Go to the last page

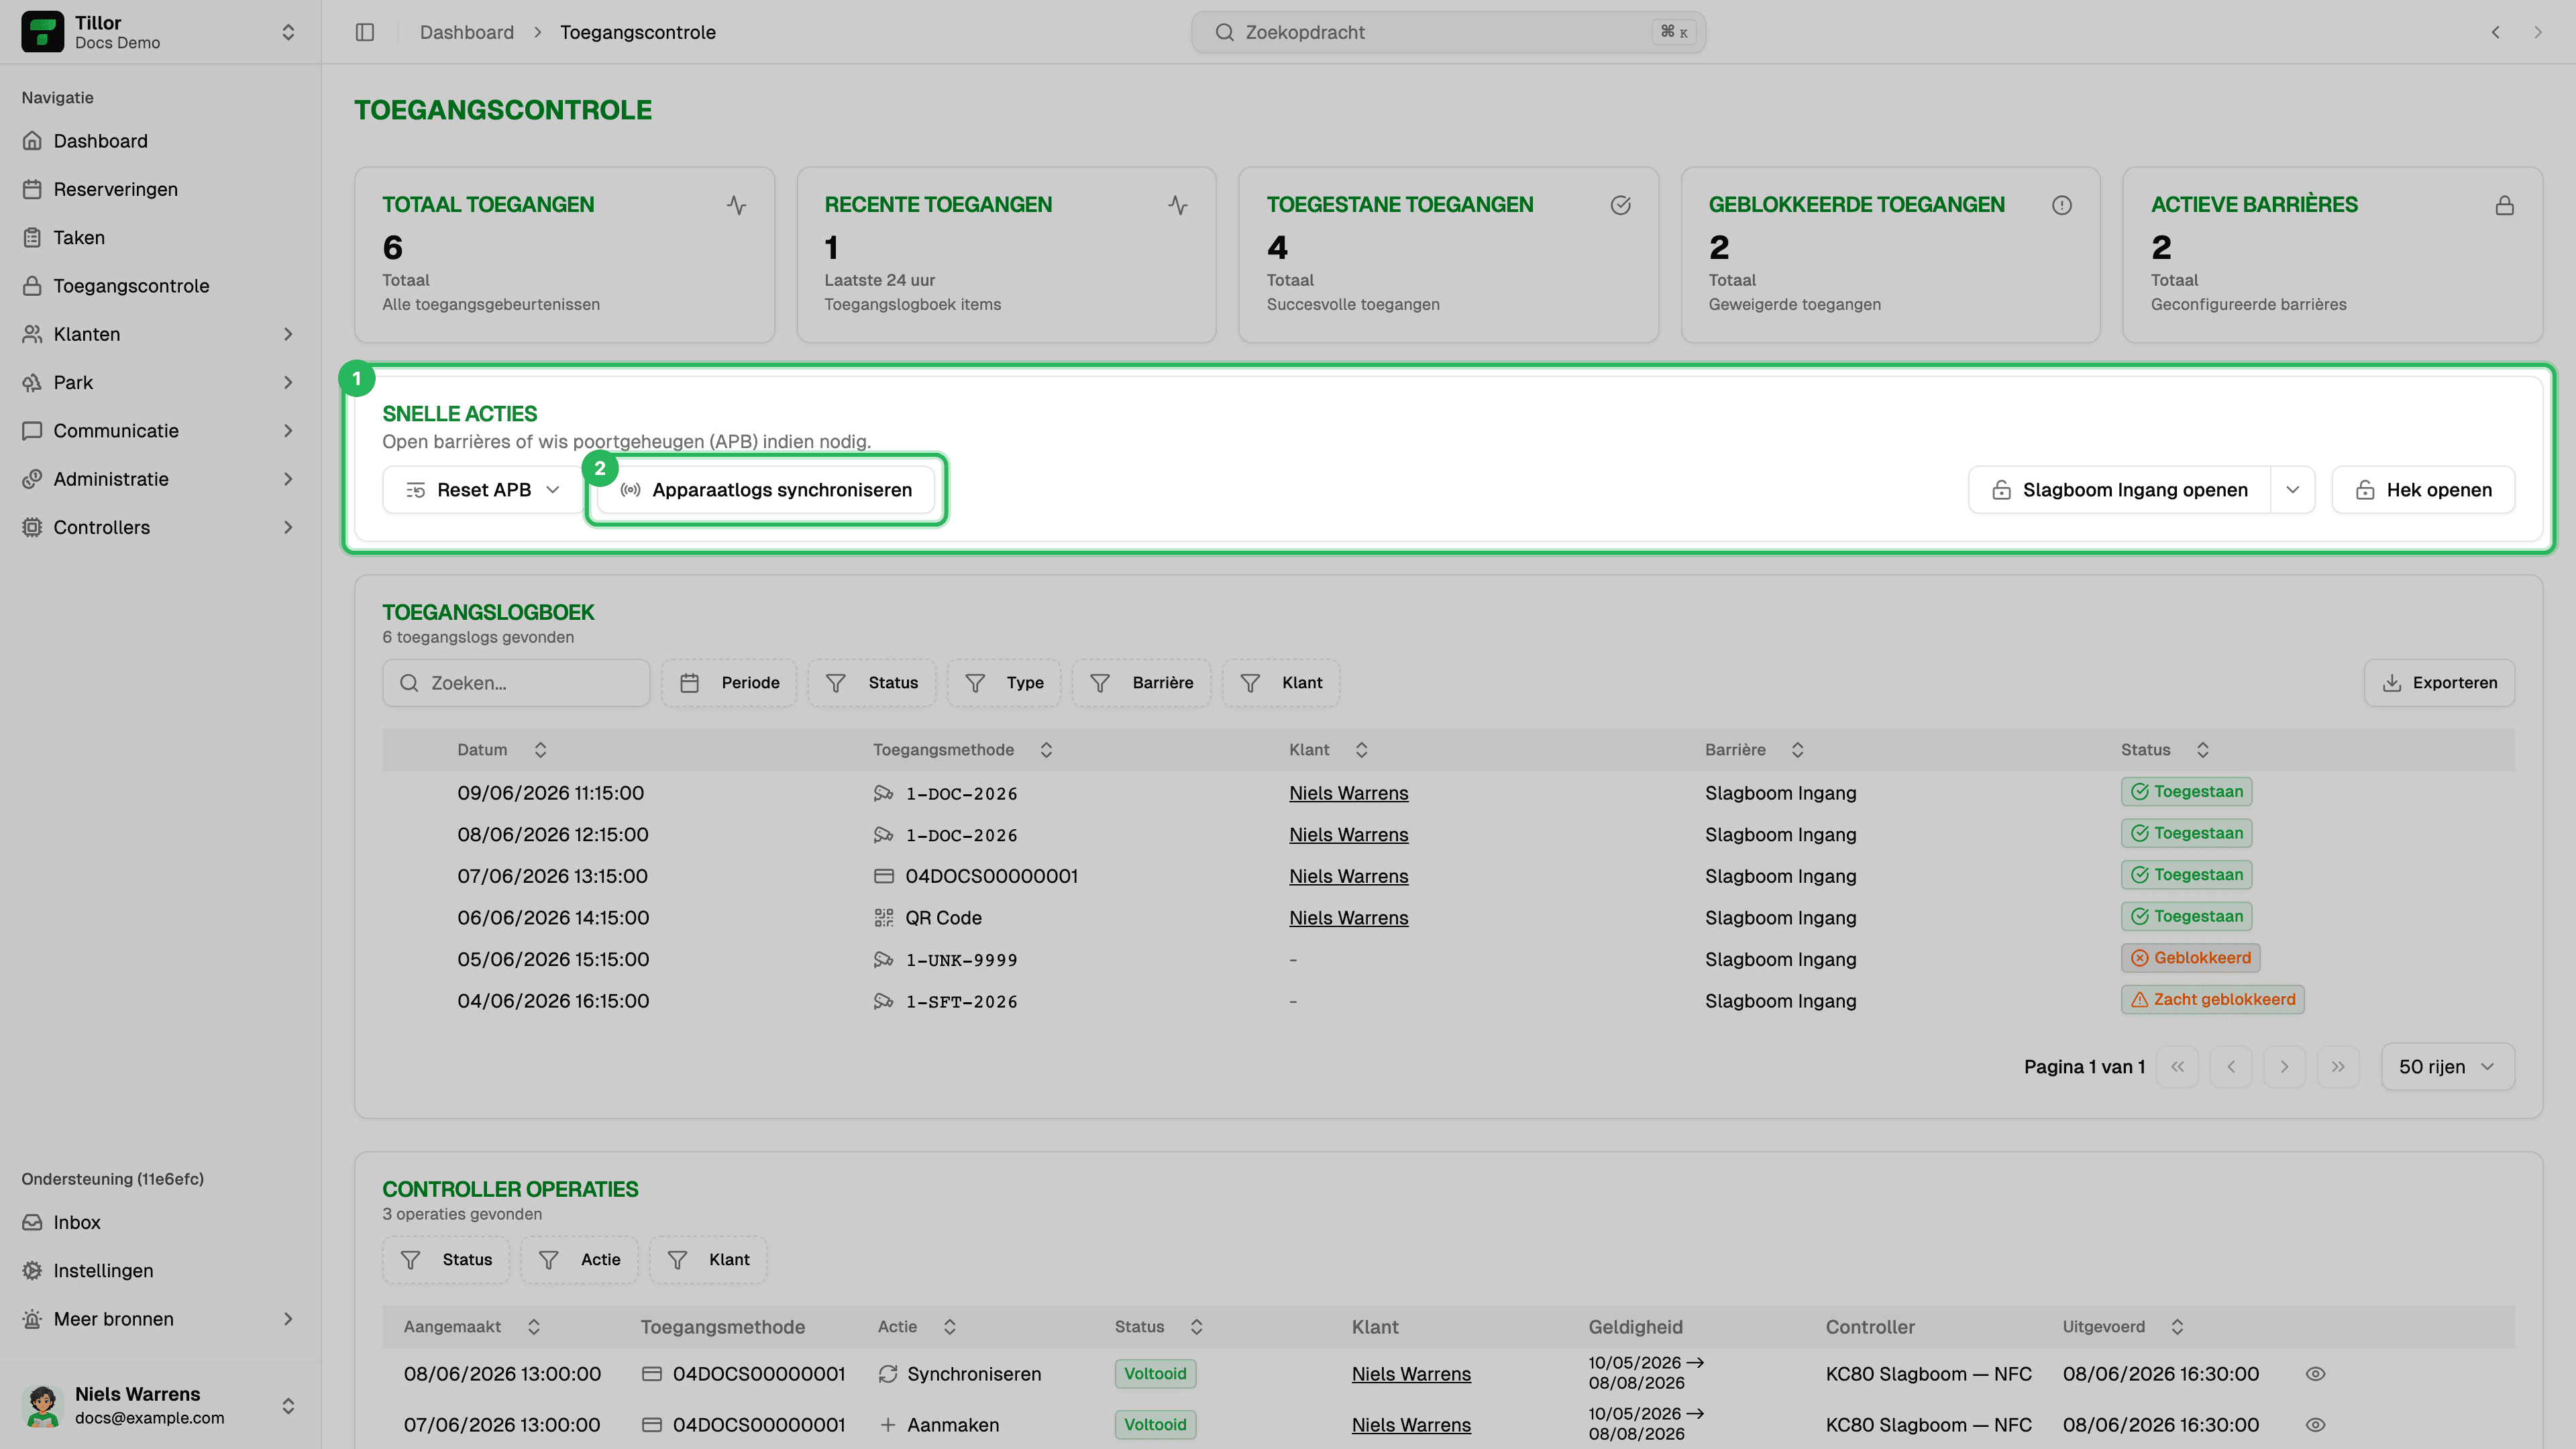2338,1067
